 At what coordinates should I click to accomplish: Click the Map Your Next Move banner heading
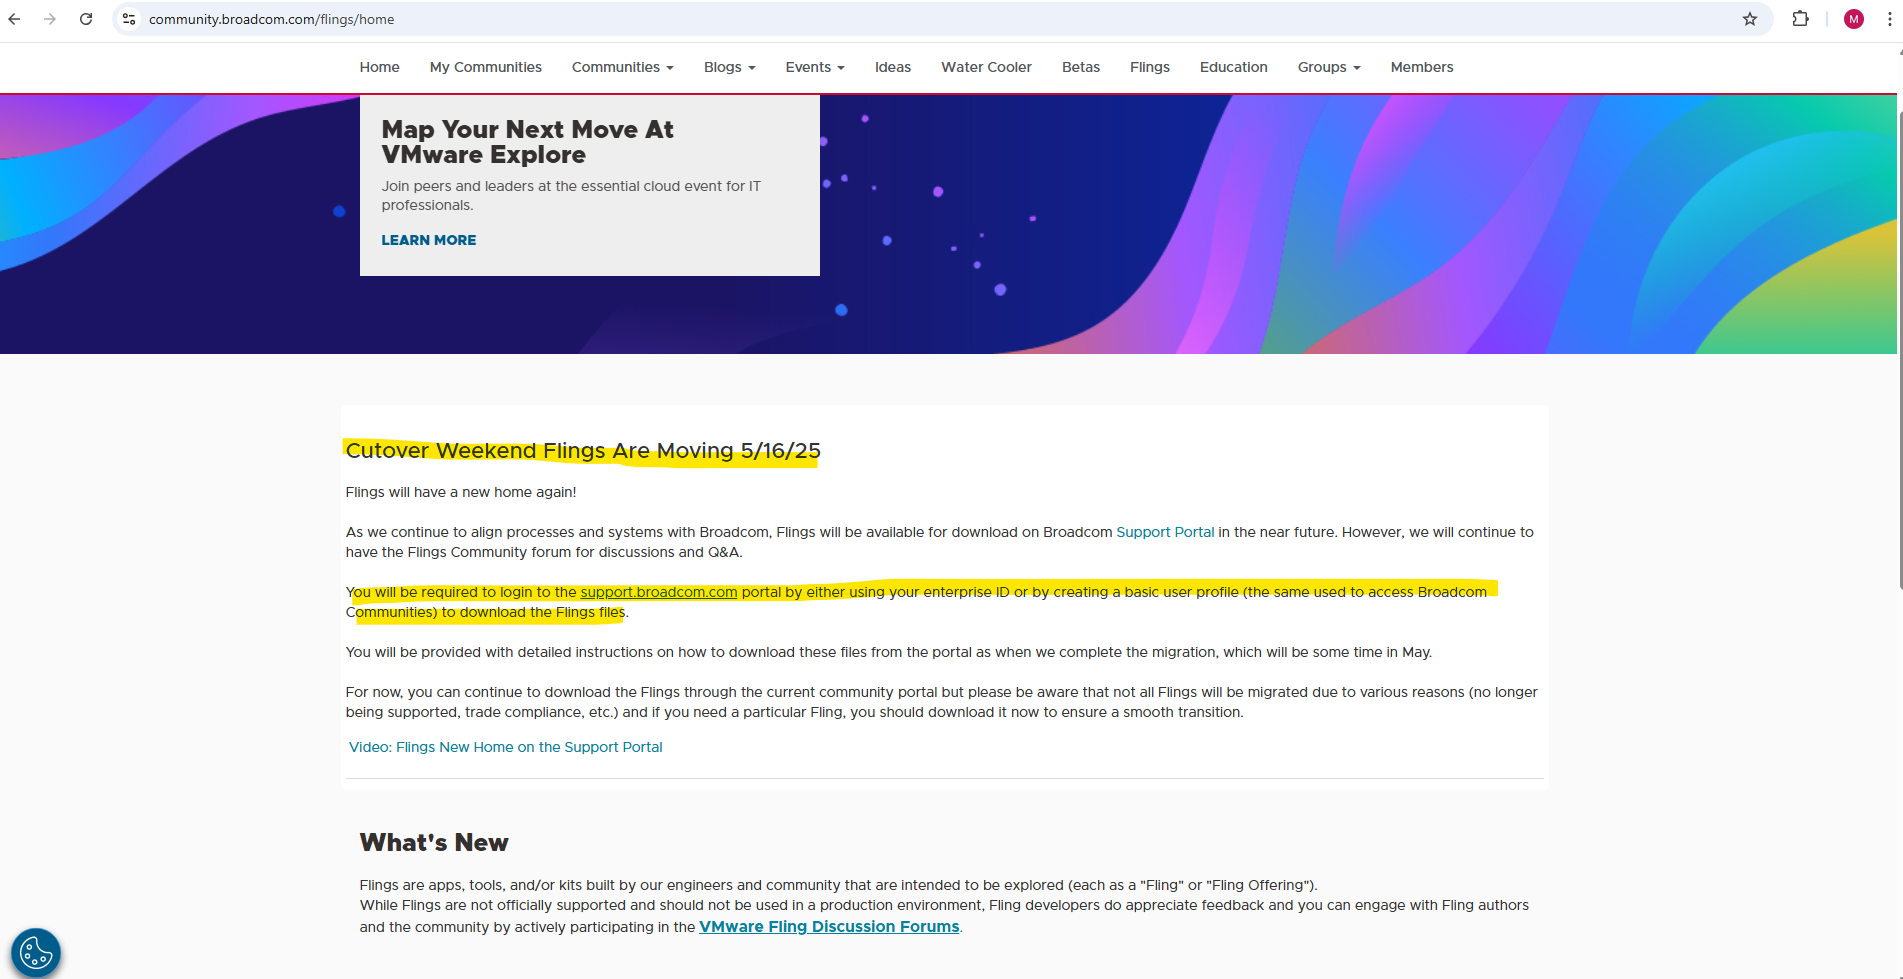pos(528,142)
